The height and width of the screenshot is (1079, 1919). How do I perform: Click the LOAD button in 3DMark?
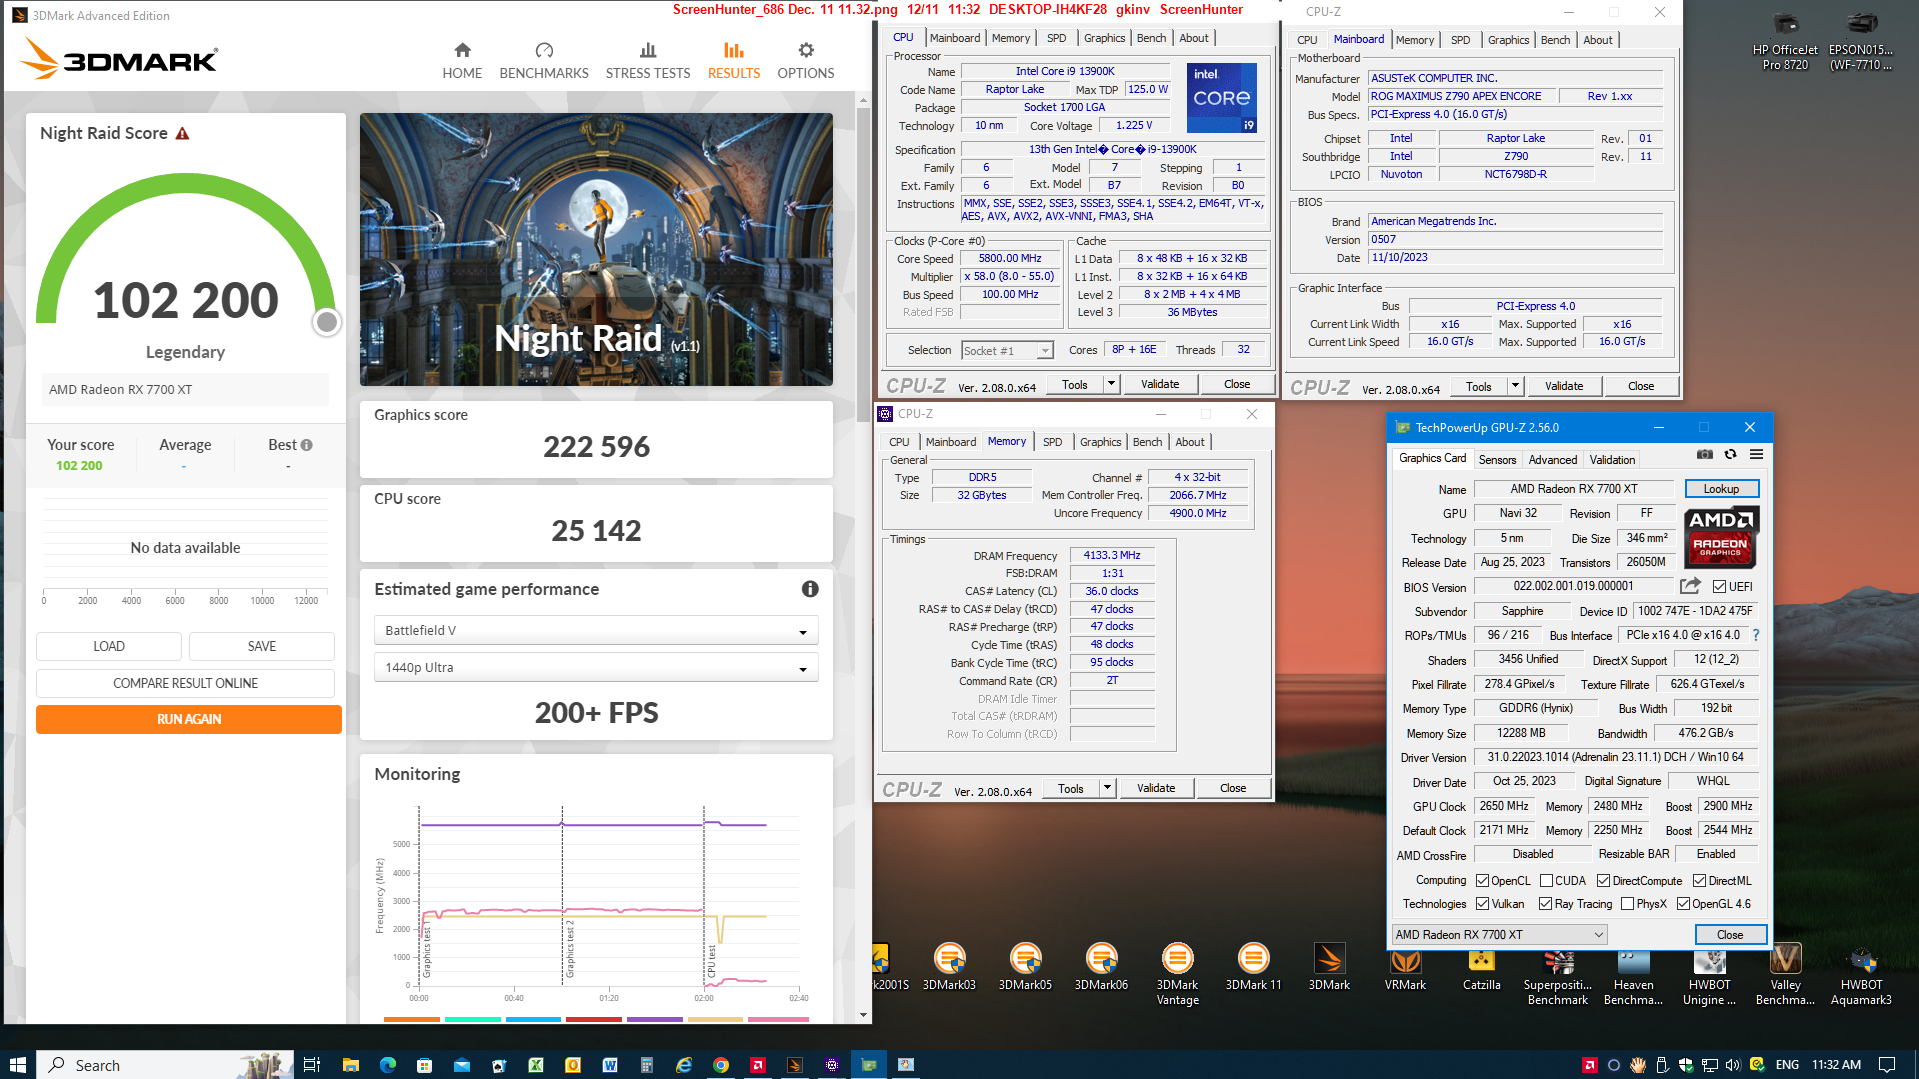(x=109, y=646)
